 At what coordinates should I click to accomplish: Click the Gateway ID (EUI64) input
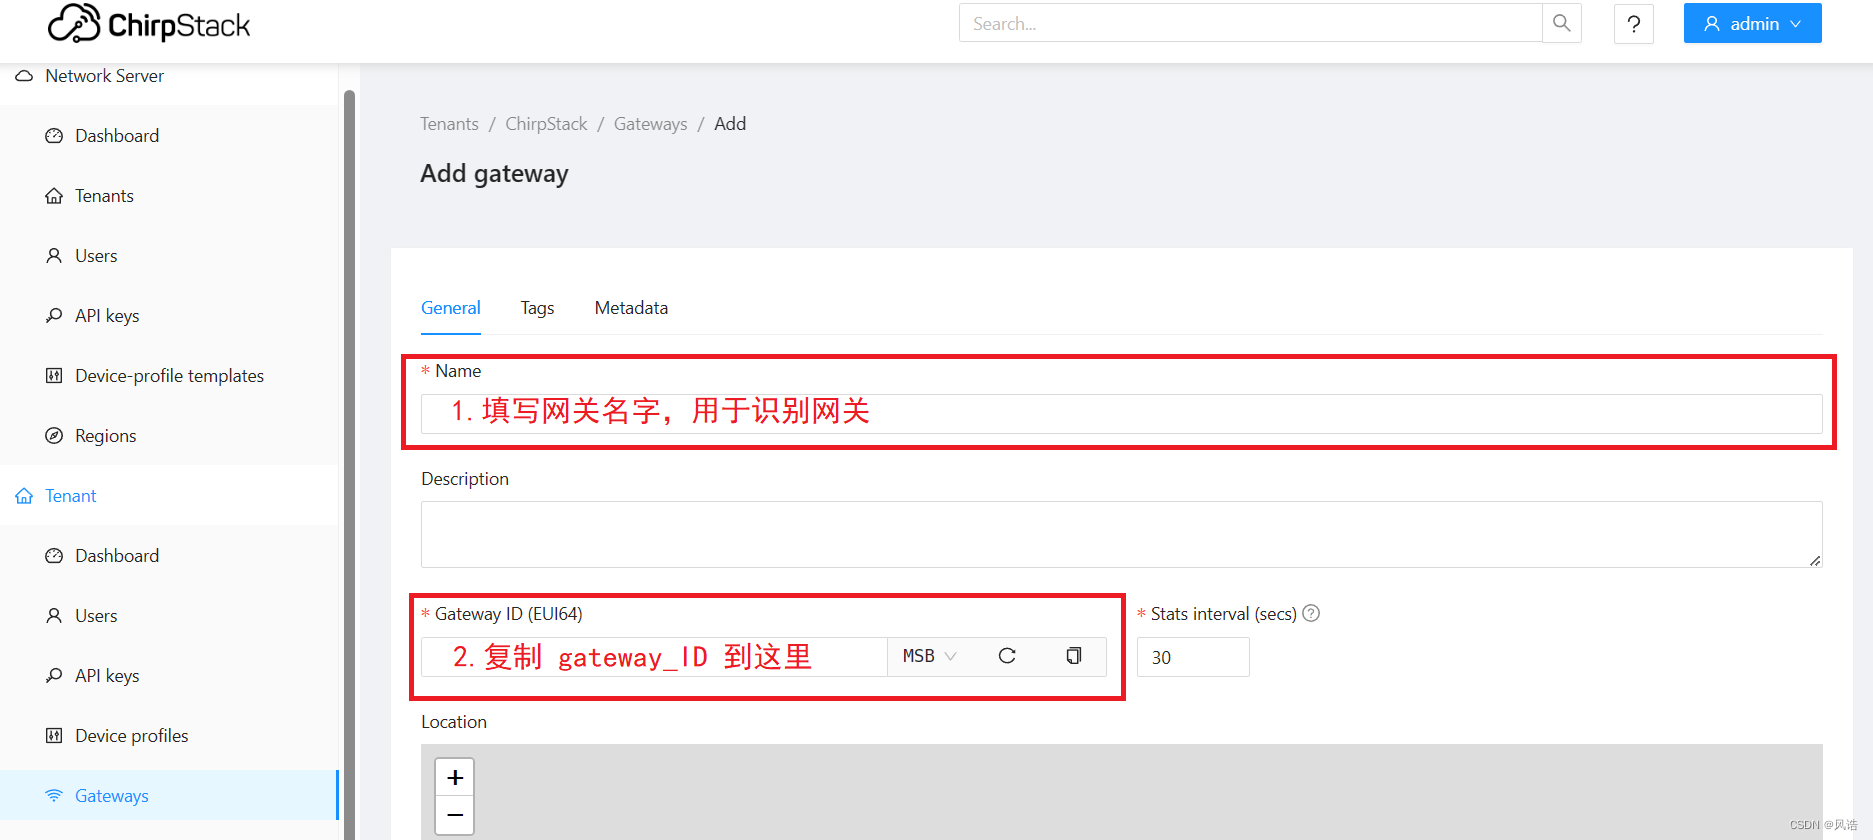click(654, 657)
